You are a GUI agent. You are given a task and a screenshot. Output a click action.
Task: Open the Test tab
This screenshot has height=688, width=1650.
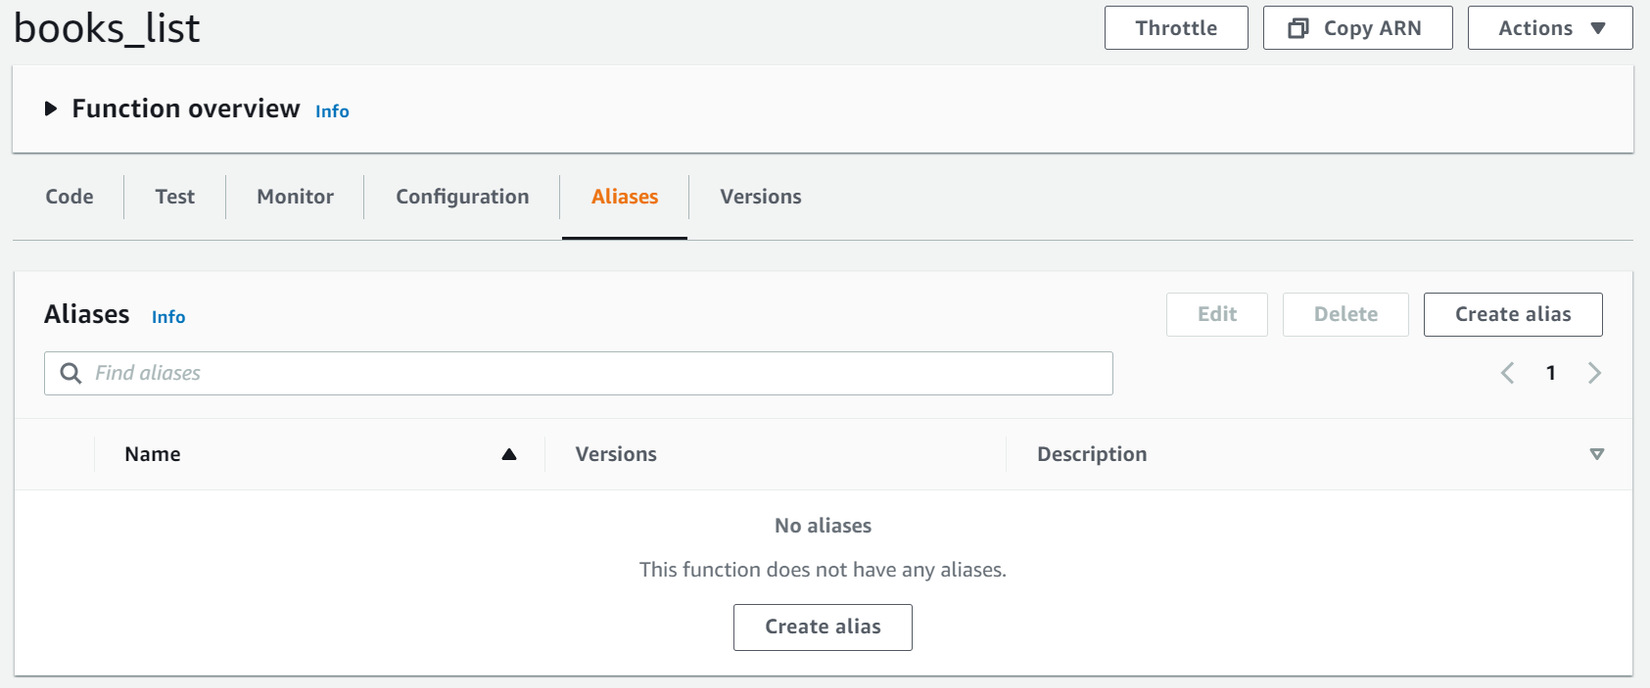click(x=175, y=197)
